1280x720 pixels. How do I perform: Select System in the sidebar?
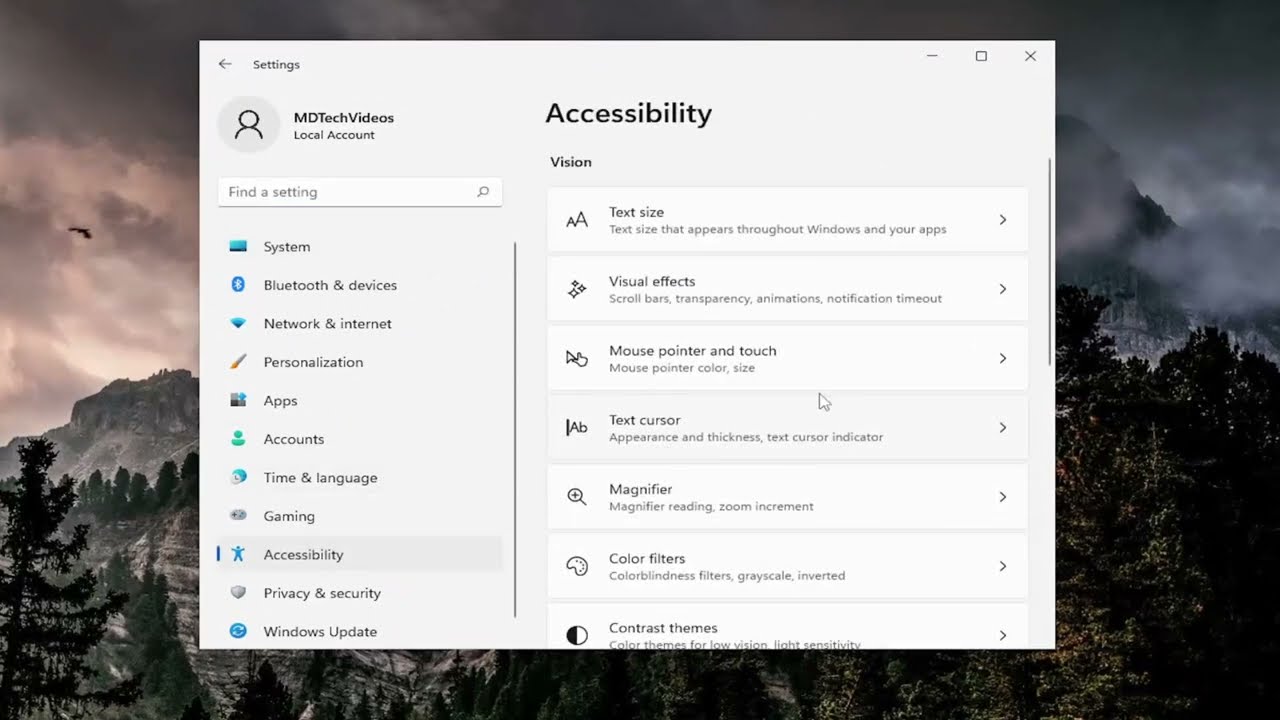click(287, 247)
